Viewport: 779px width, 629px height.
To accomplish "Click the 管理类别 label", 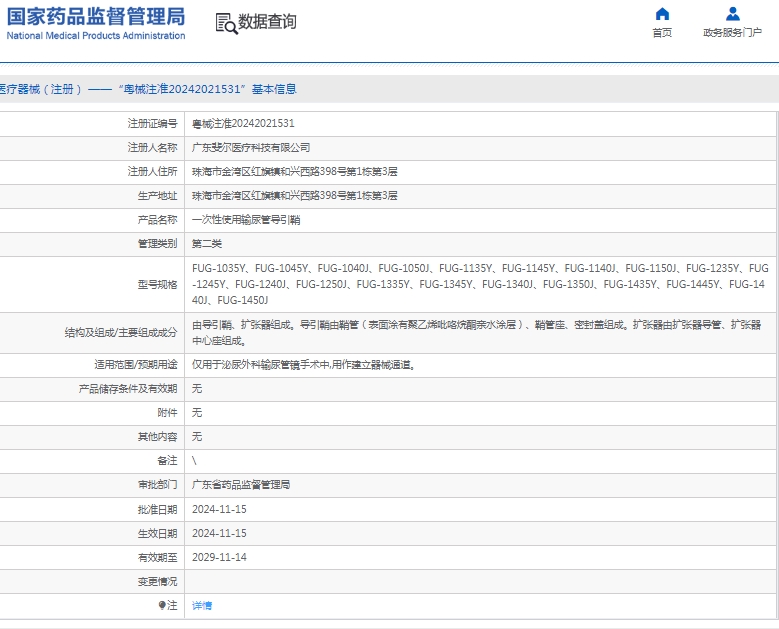I will coord(157,244).
